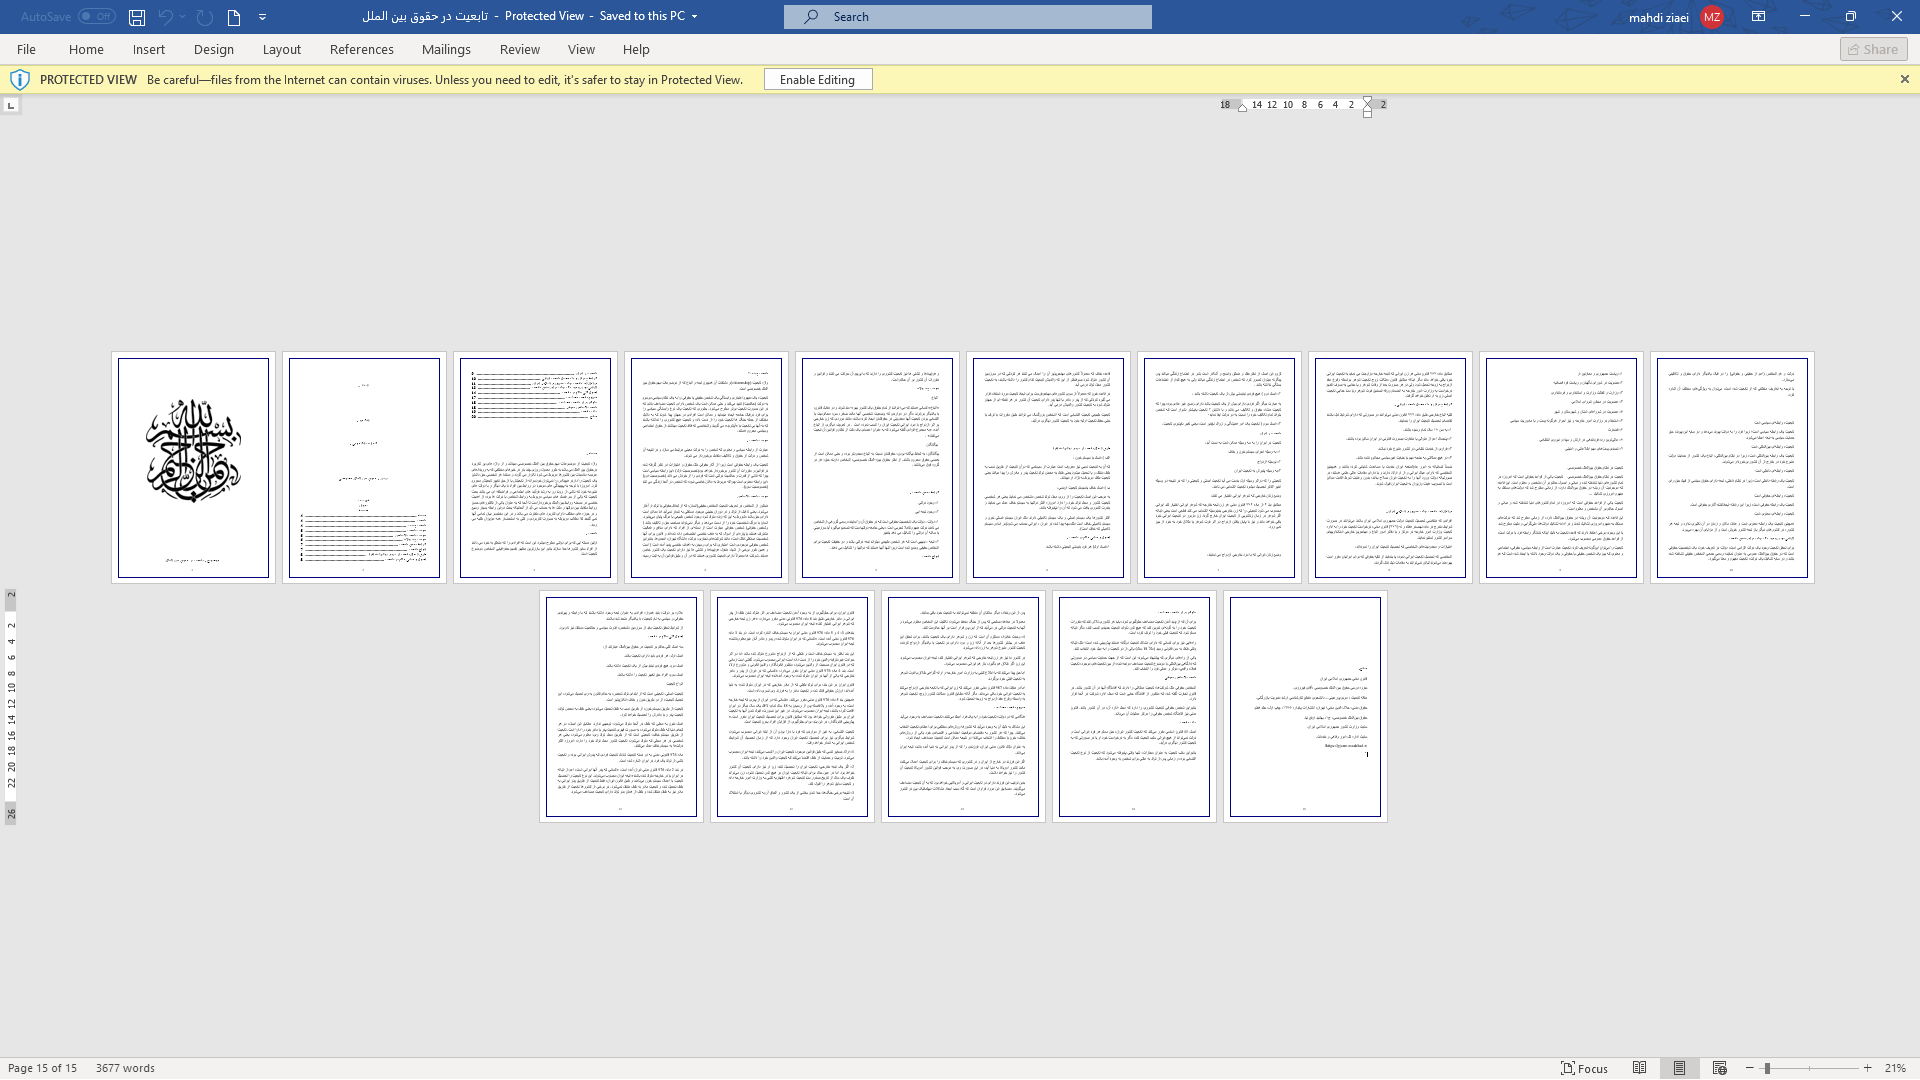The width and height of the screenshot is (1920, 1080).
Task: Toggle Protected View notification visibility
Action: coord(1904,79)
